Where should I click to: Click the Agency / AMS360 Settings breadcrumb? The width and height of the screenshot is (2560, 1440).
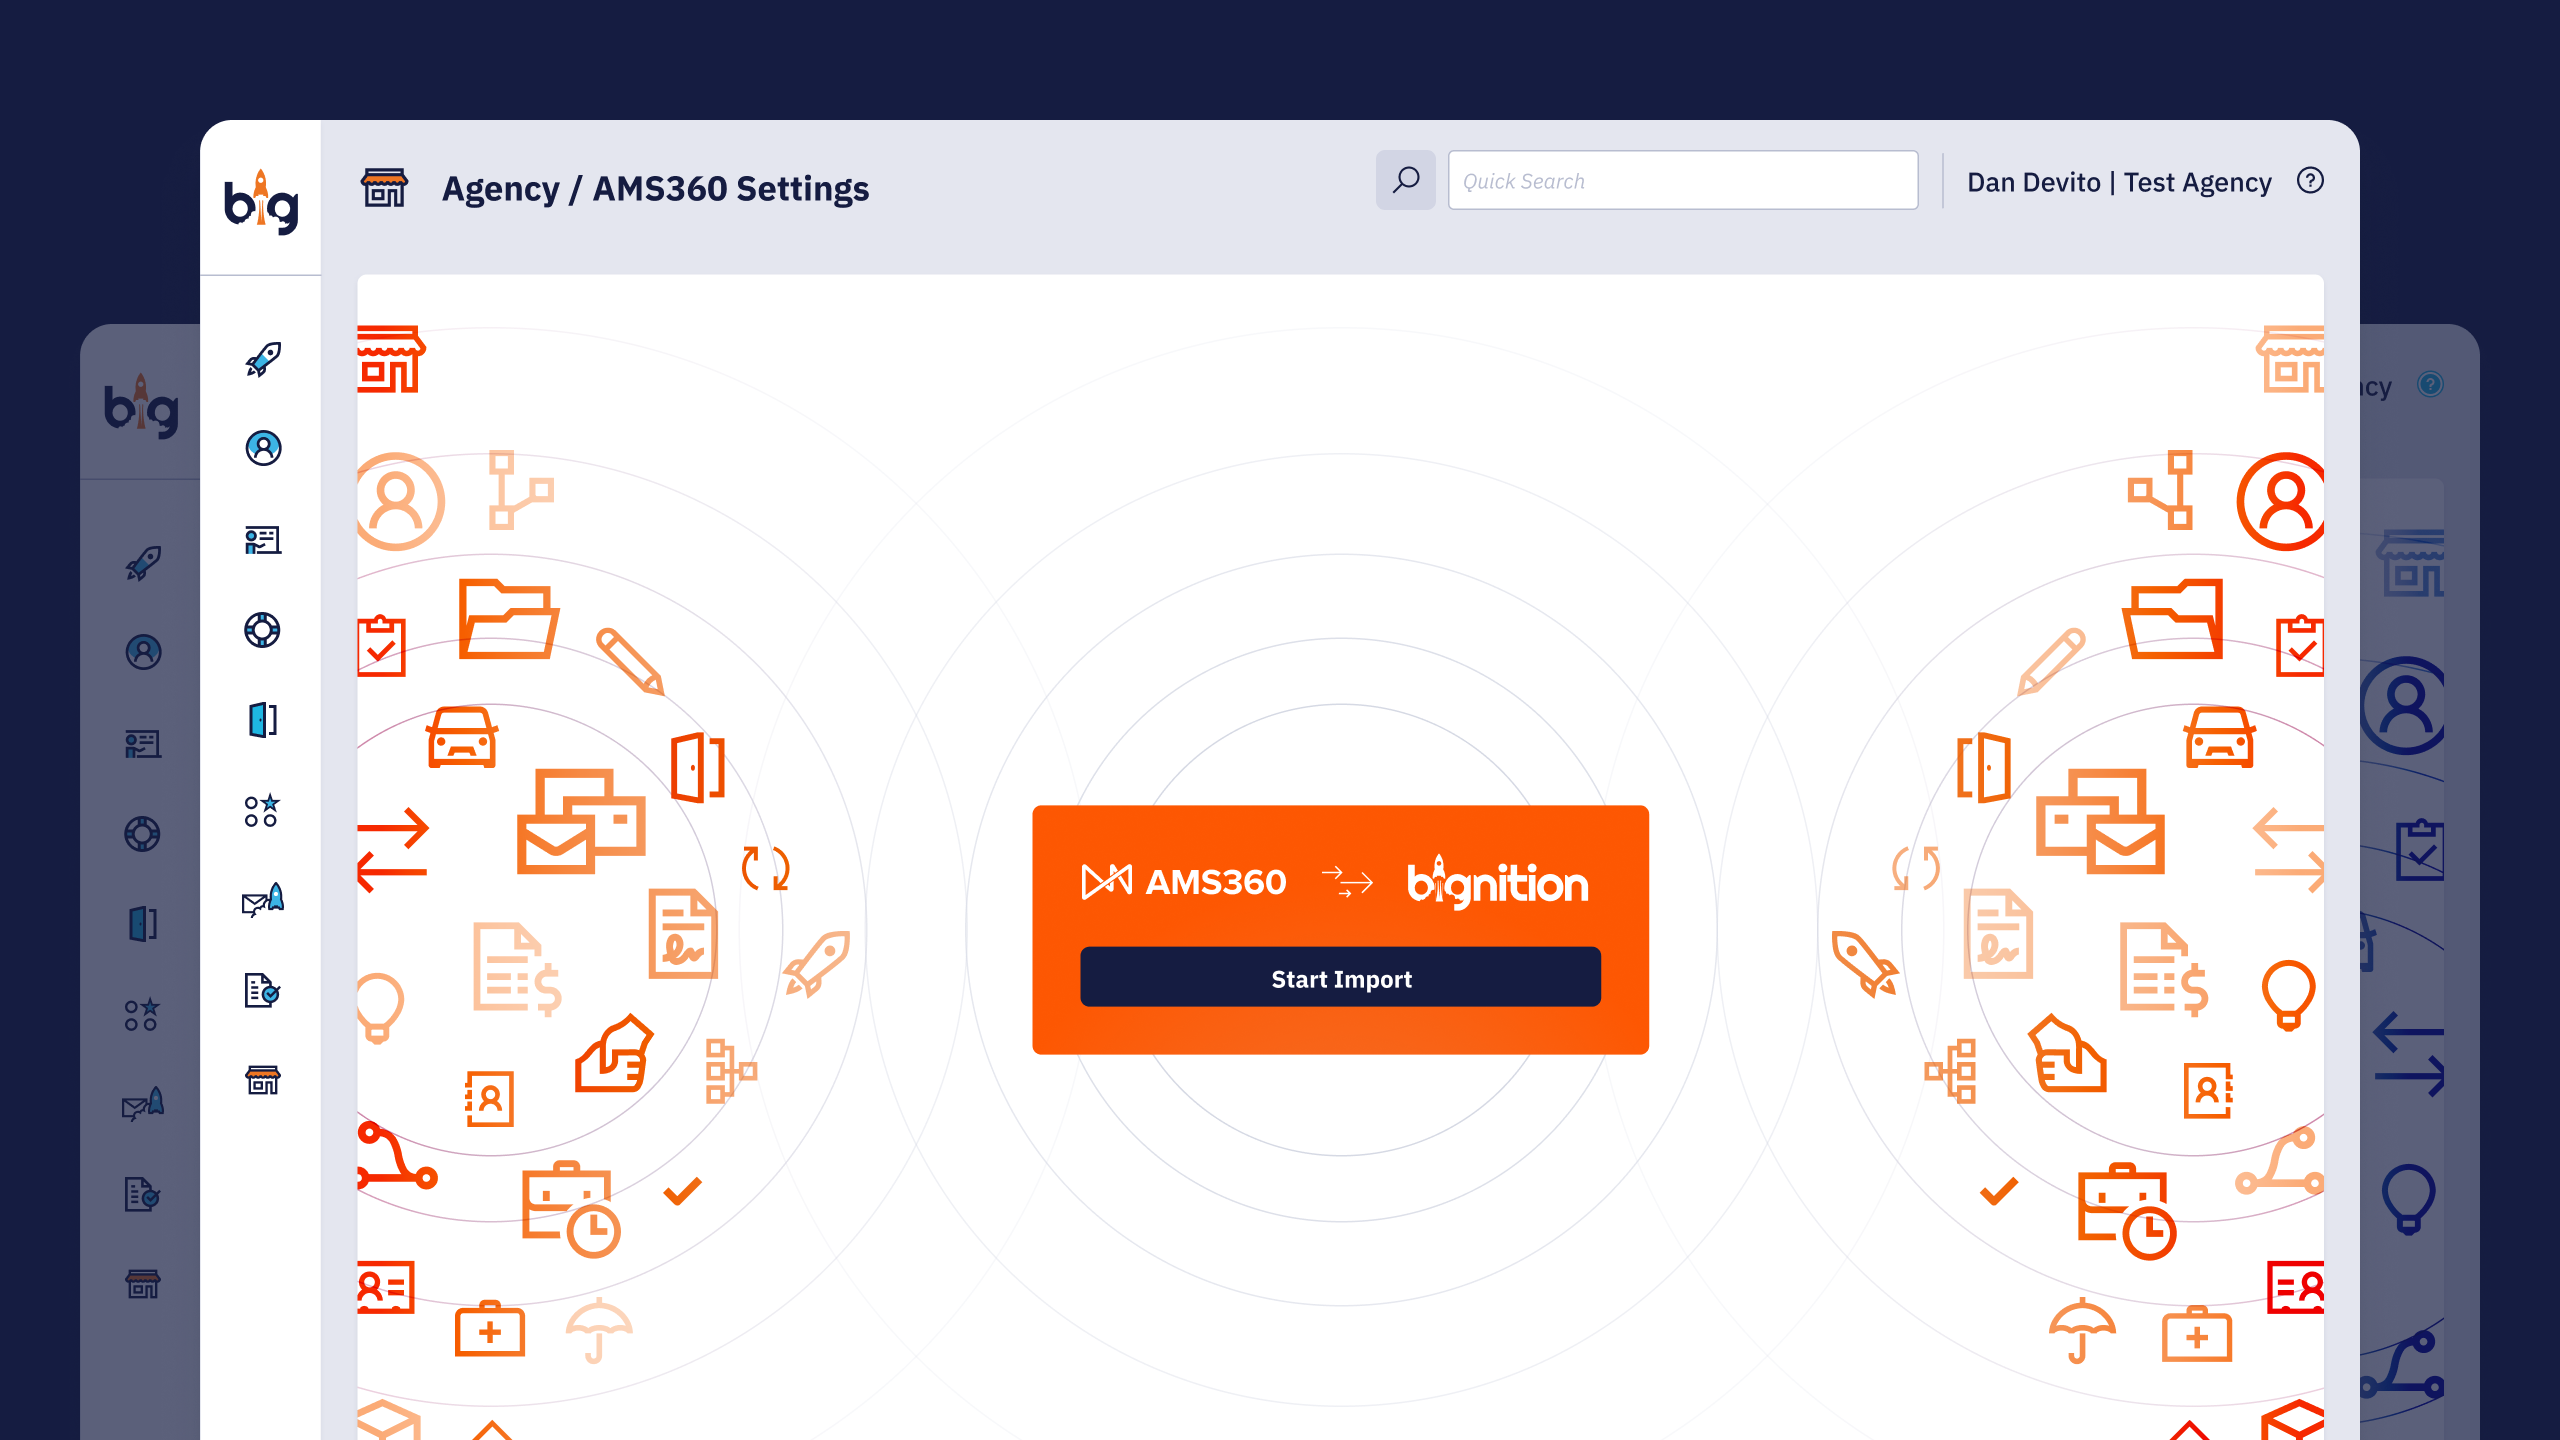coord(655,188)
